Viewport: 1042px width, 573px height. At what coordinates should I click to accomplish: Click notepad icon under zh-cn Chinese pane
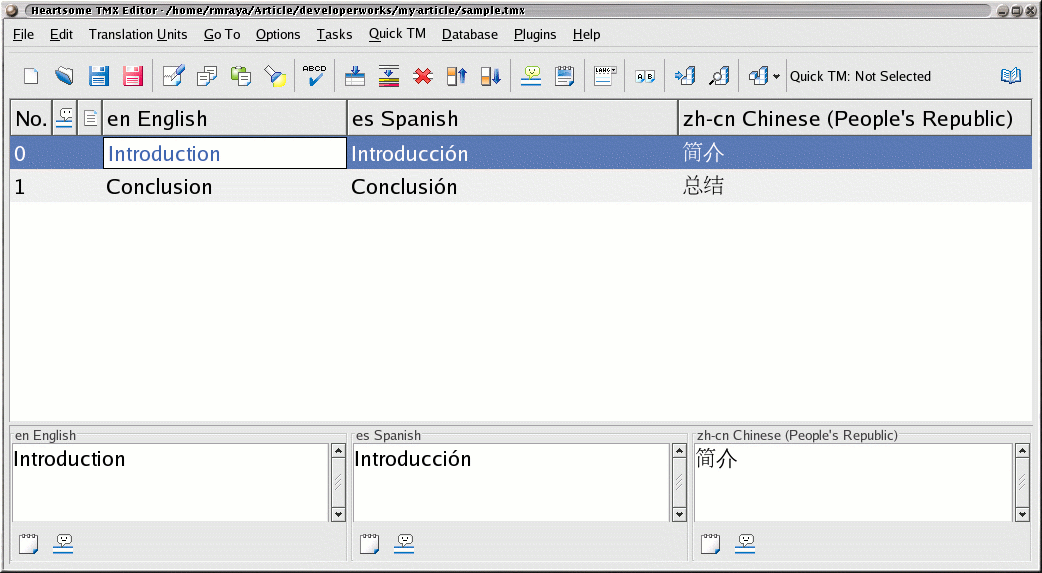pyautogui.click(x=710, y=544)
